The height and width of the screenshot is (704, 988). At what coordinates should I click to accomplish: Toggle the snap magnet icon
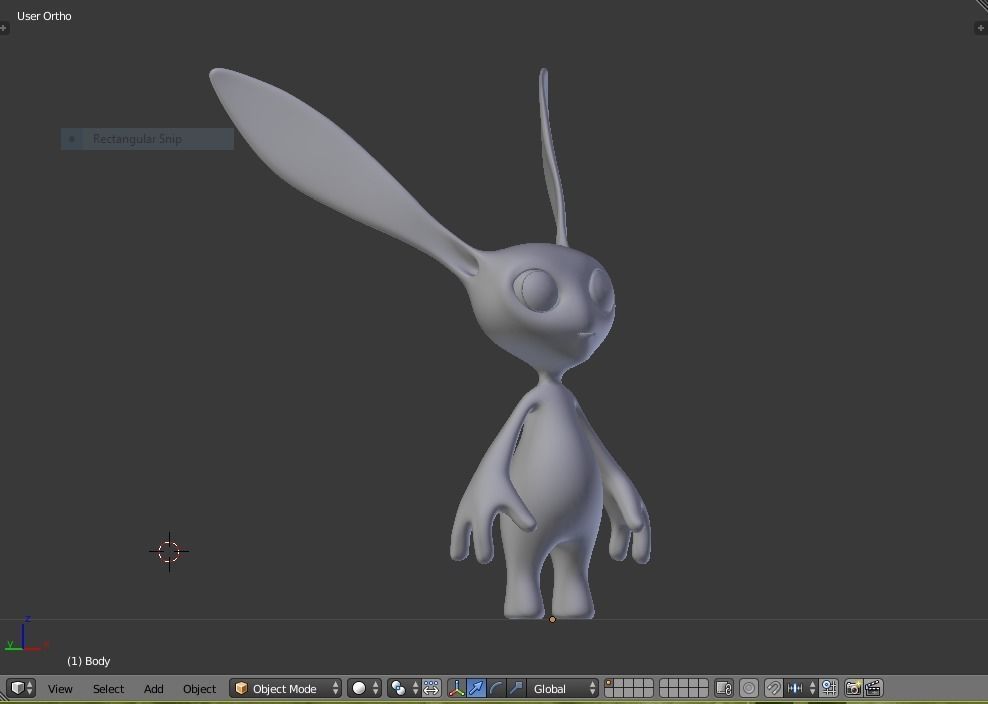(773, 688)
